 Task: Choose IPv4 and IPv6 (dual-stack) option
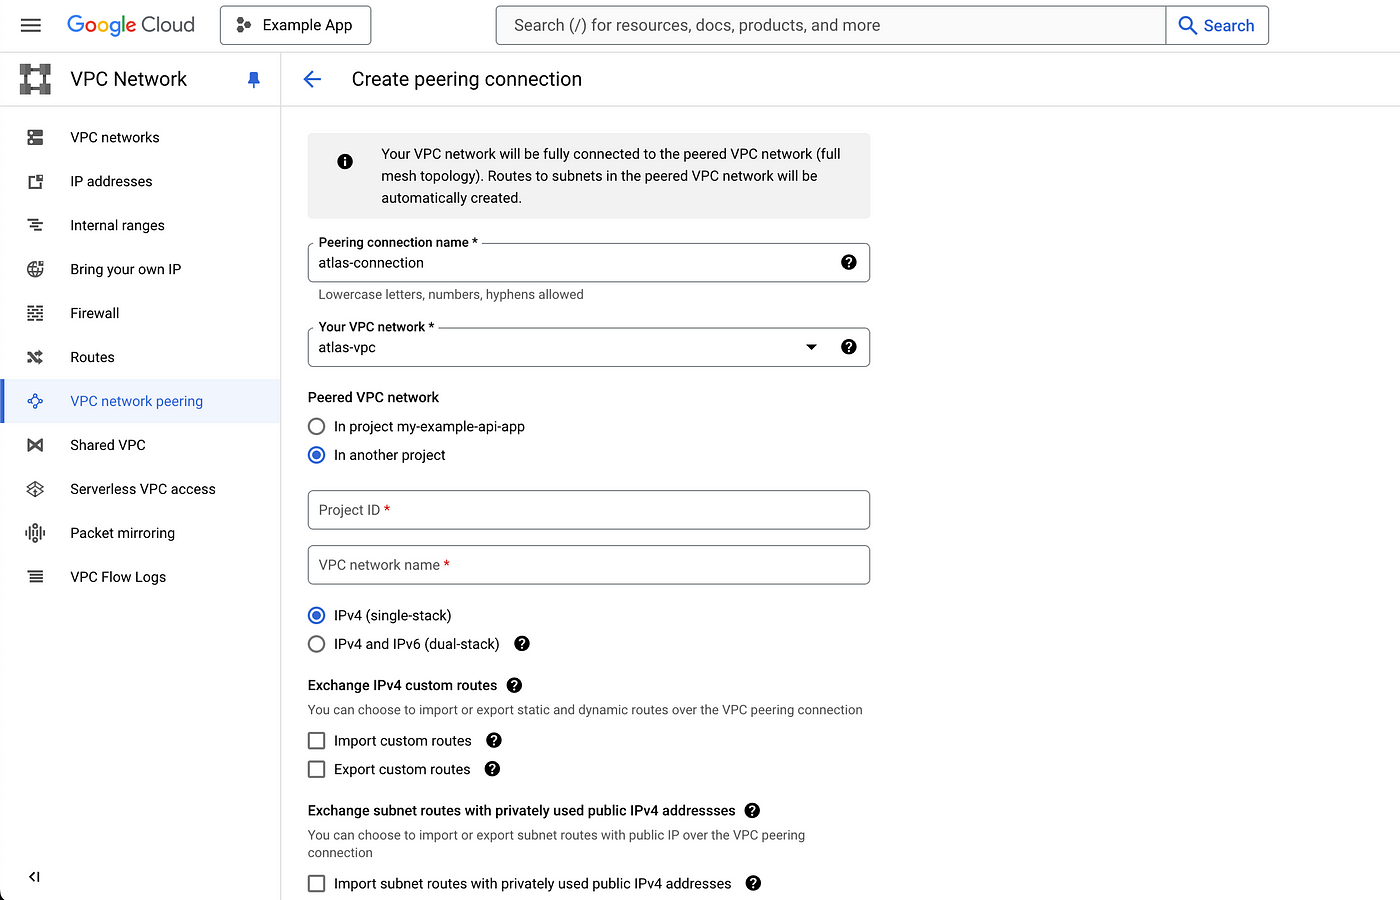pos(317,644)
